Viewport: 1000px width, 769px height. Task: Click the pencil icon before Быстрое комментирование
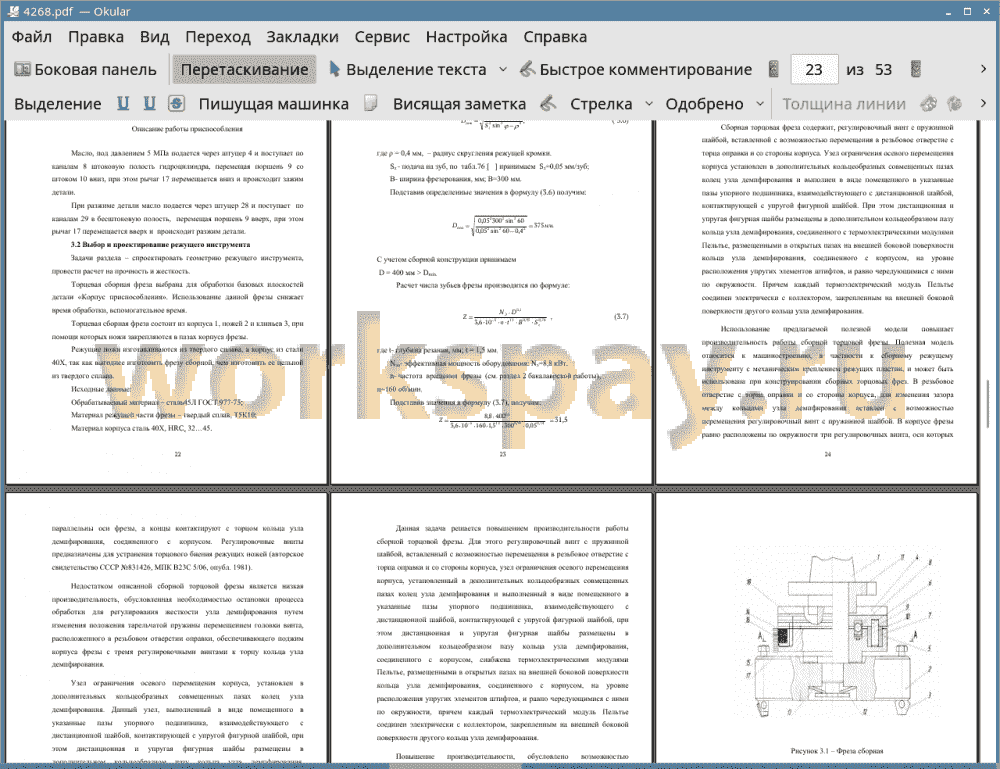point(527,69)
